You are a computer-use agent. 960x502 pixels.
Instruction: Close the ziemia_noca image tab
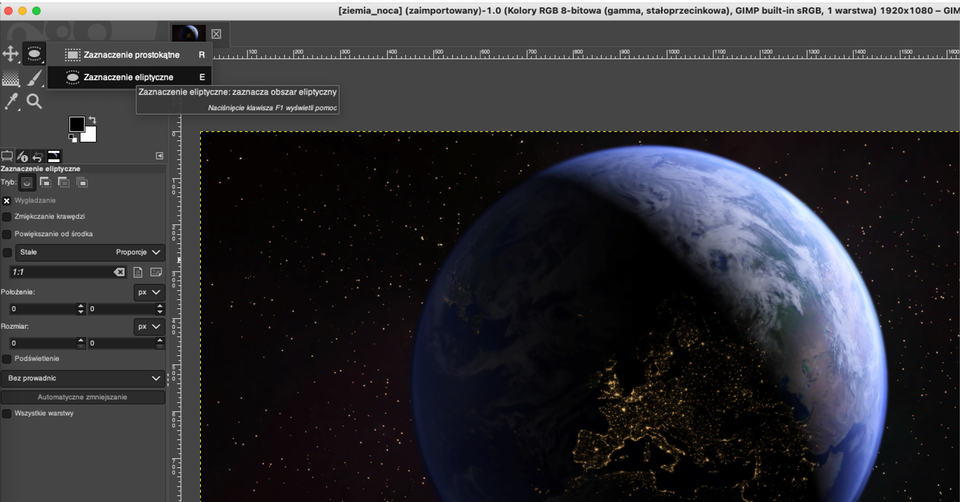coord(216,34)
